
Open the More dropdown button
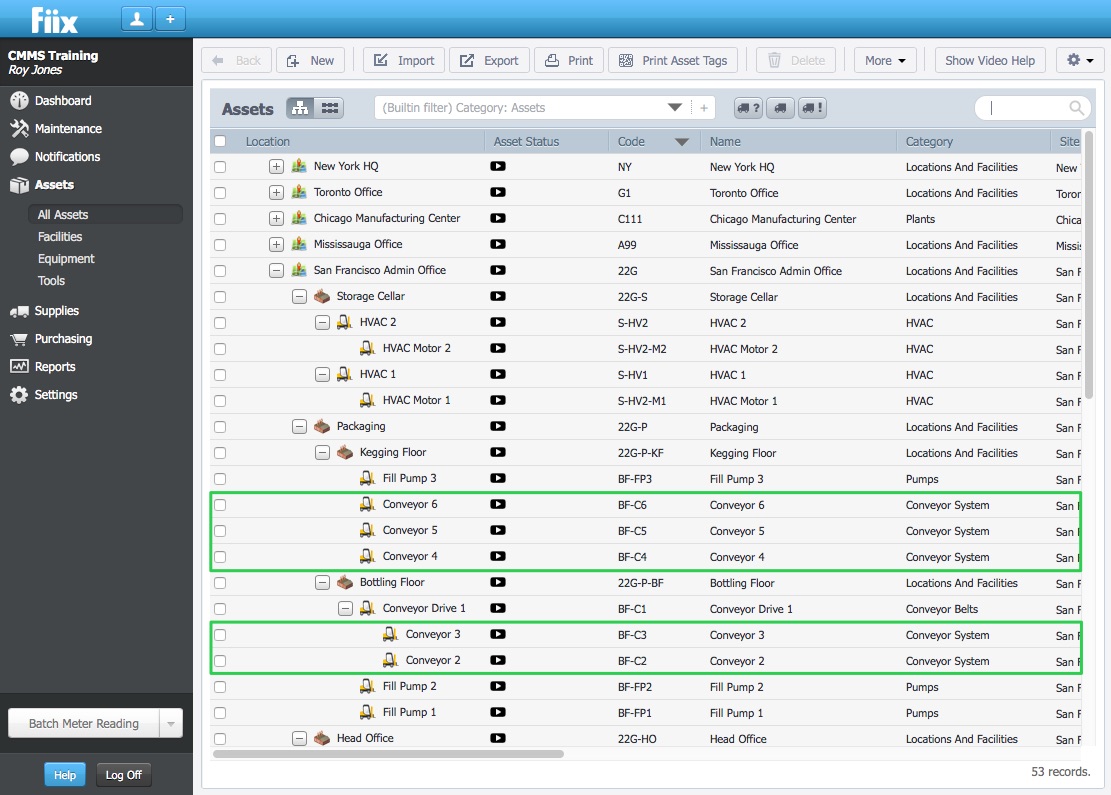pyautogui.click(x=885, y=60)
